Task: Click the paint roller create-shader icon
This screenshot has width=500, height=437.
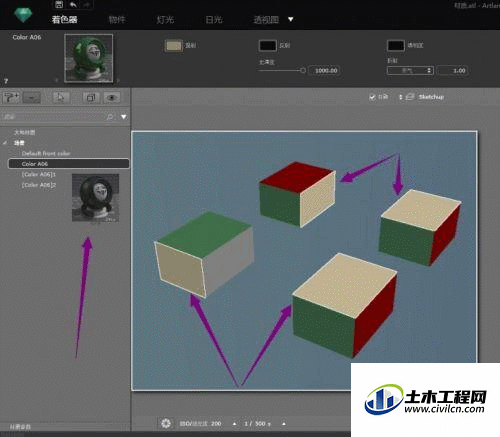Action: point(11,98)
